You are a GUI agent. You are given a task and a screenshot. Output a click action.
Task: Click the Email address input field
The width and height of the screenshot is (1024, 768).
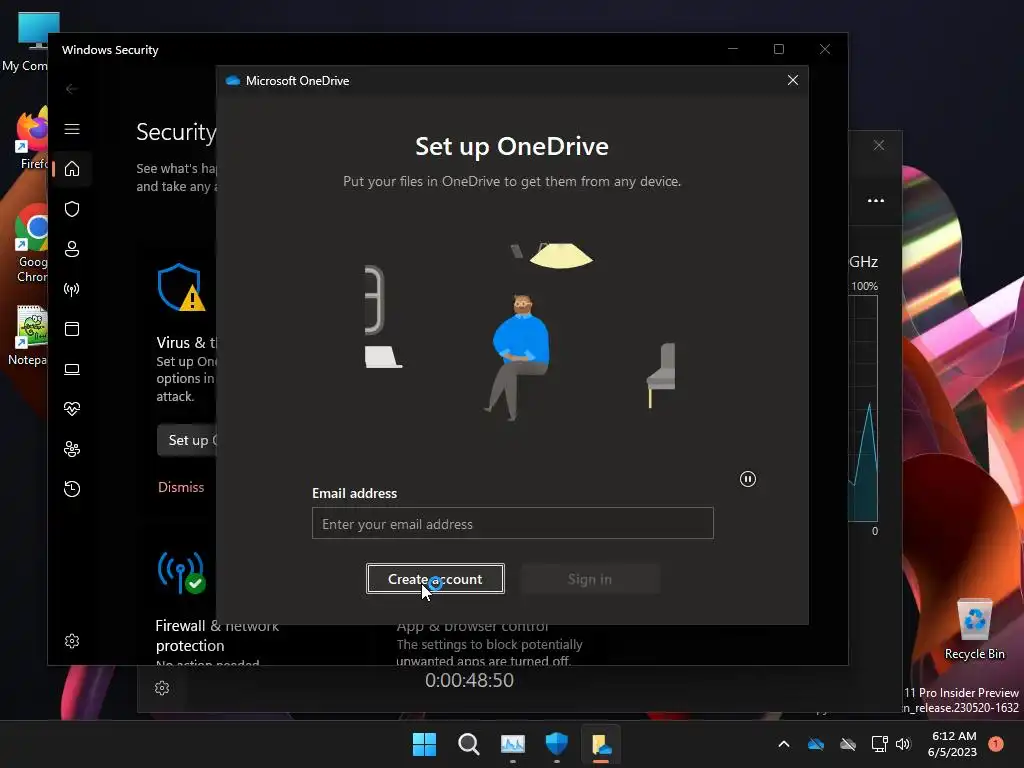pyautogui.click(x=513, y=523)
